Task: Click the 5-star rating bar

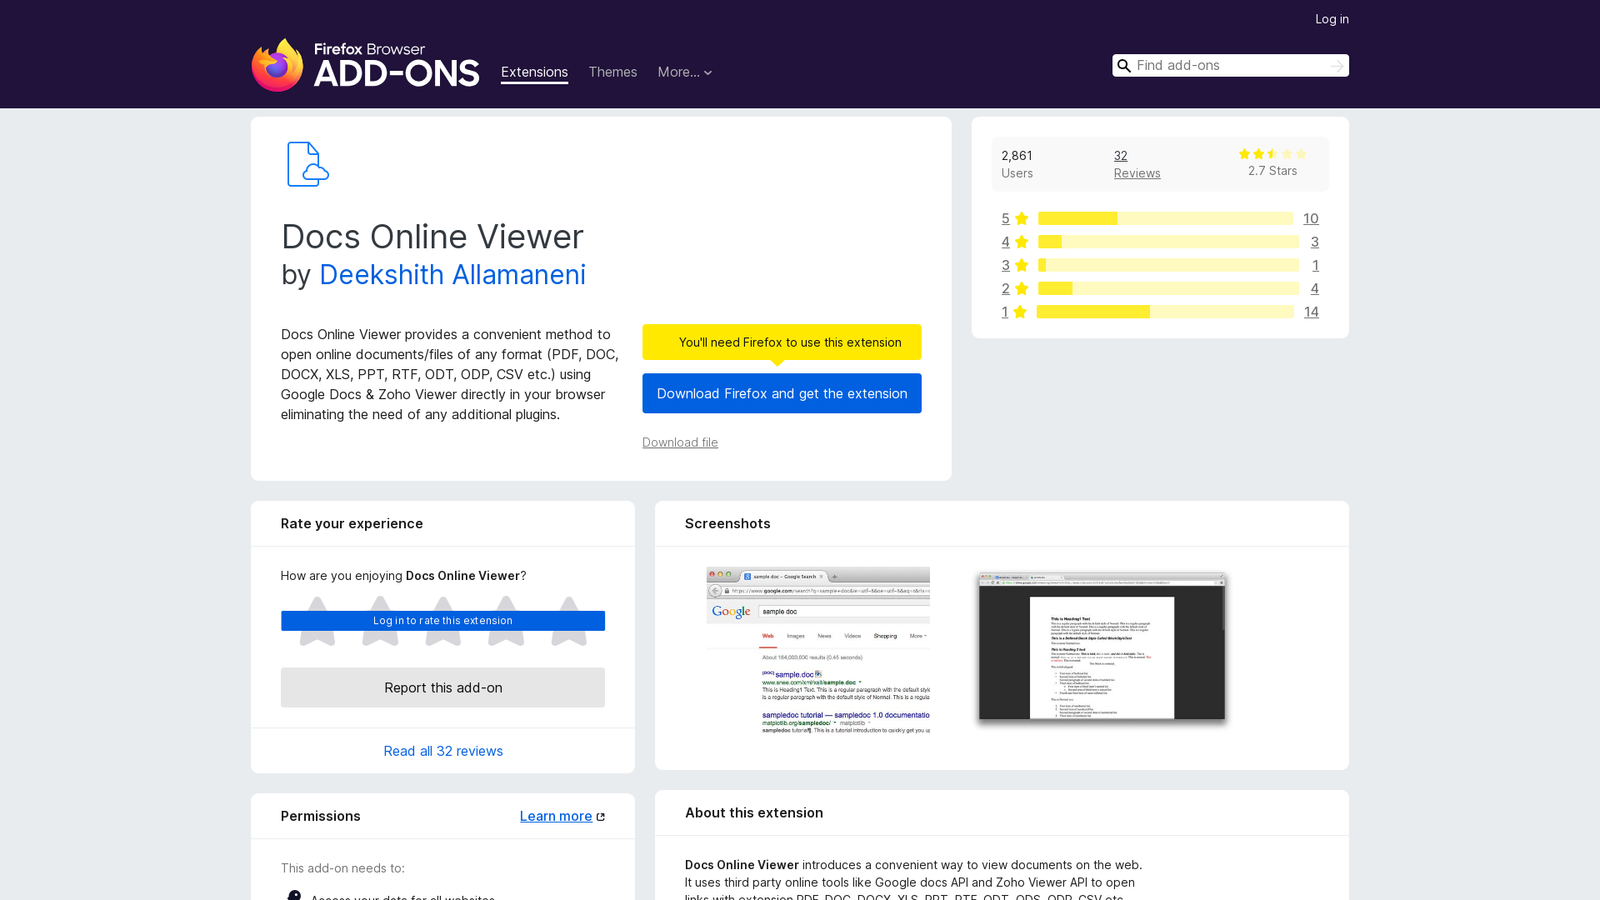Action: click(1165, 219)
